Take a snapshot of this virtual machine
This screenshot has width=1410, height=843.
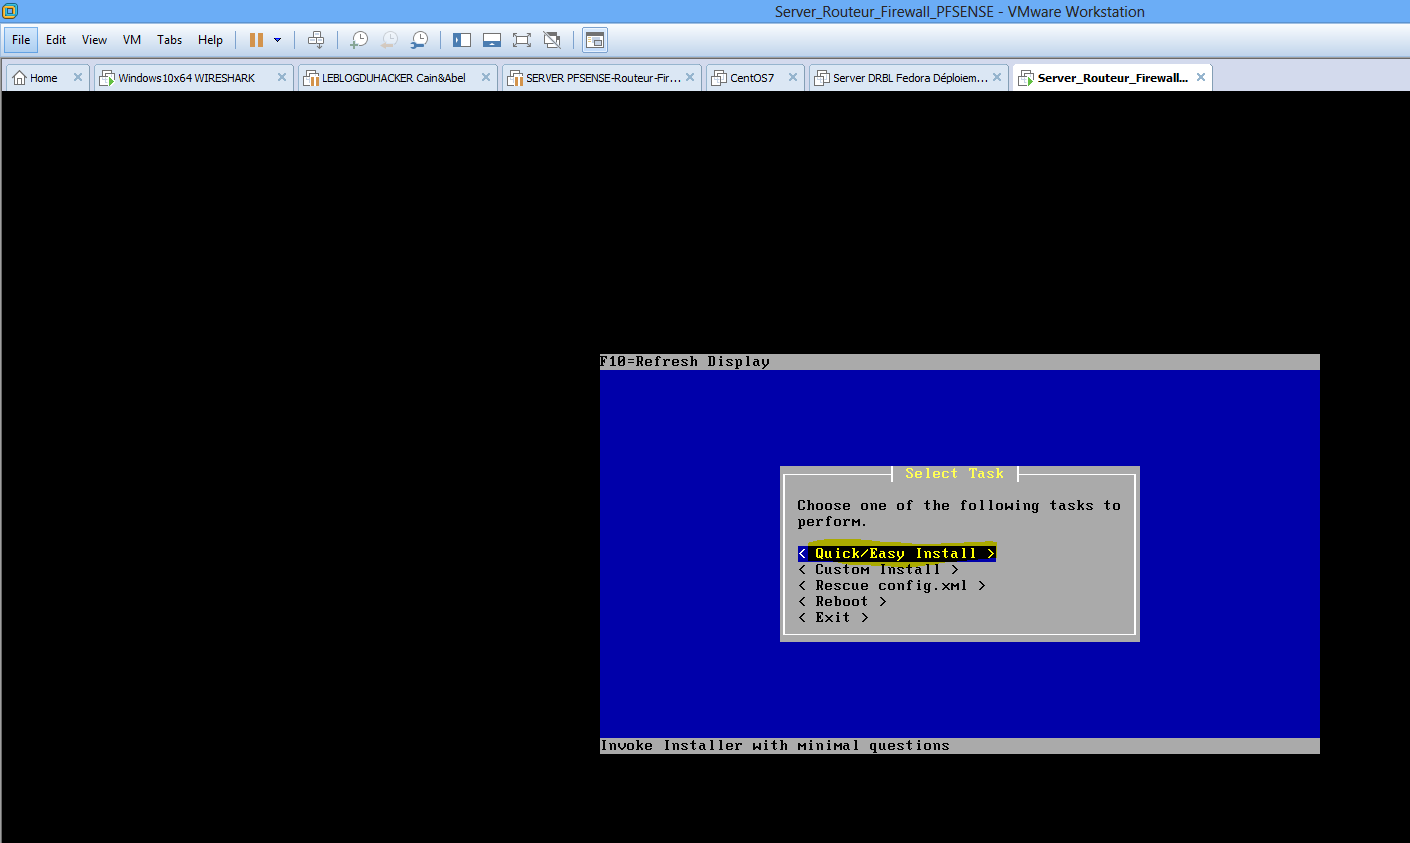359,40
